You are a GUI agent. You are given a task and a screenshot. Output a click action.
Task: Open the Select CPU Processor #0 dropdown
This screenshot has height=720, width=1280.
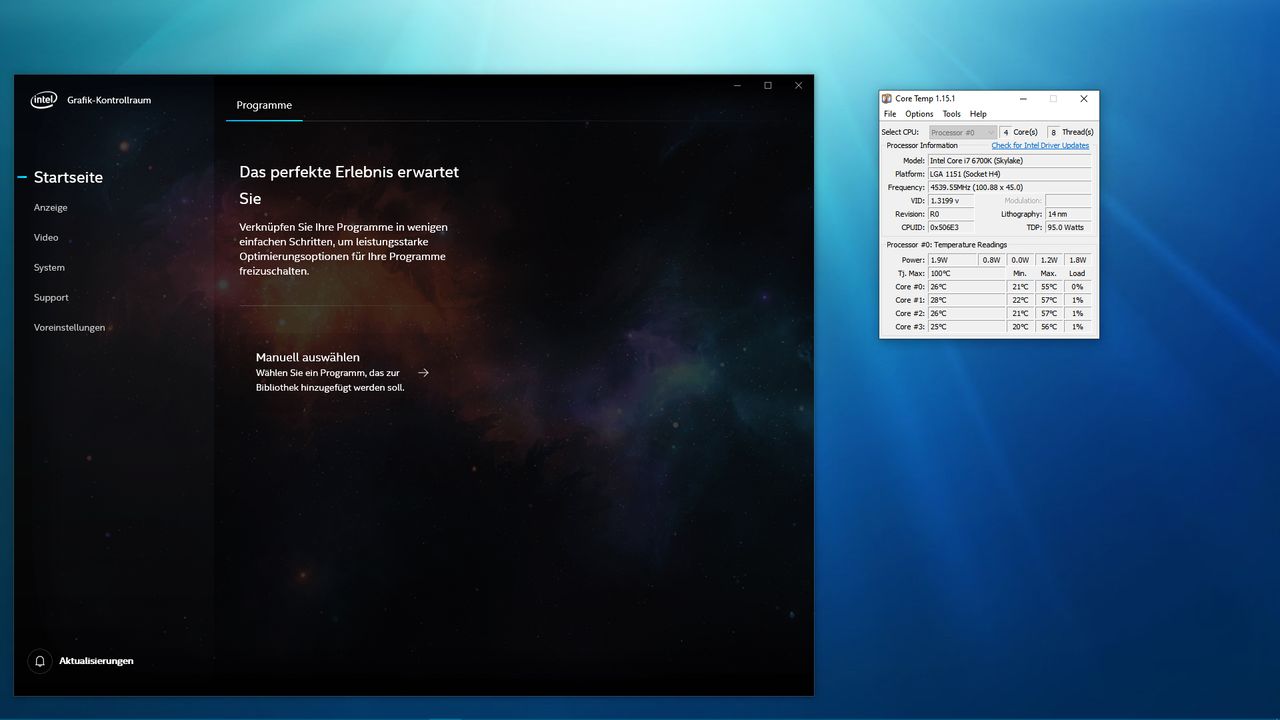[x=963, y=132]
